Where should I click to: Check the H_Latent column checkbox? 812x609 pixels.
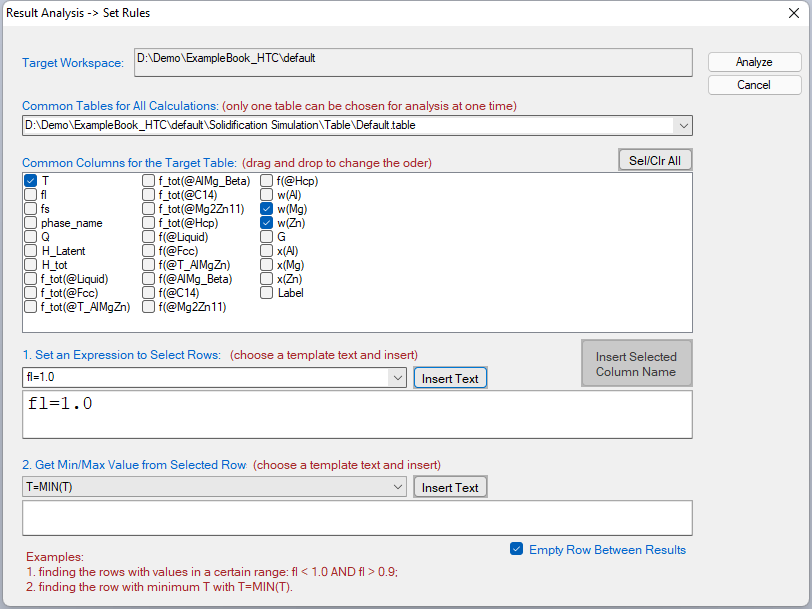click(x=29, y=250)
